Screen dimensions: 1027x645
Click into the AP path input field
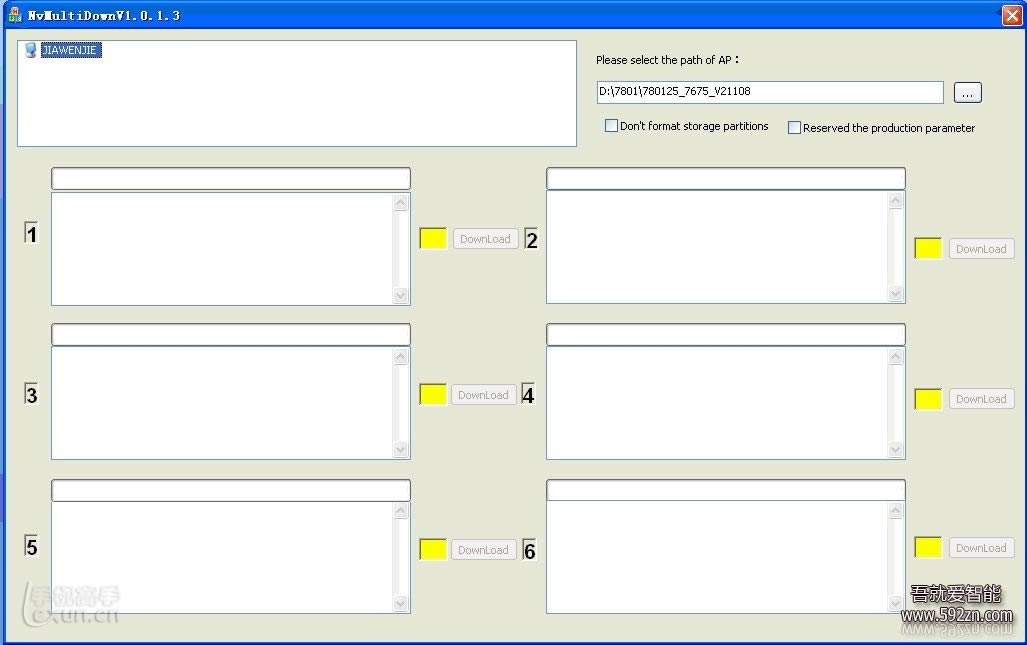[769, 92]
